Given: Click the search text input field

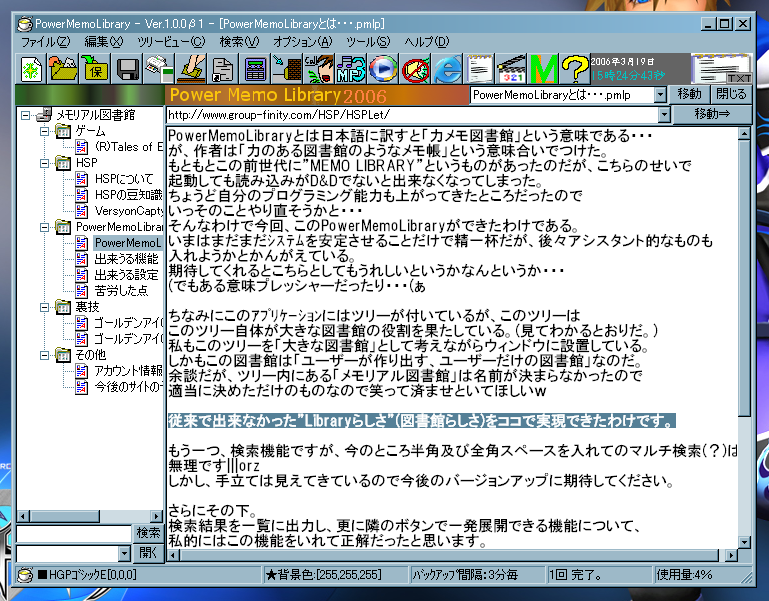Looking at the screenshot, I should pyautogui.click(x=74, y=533).
